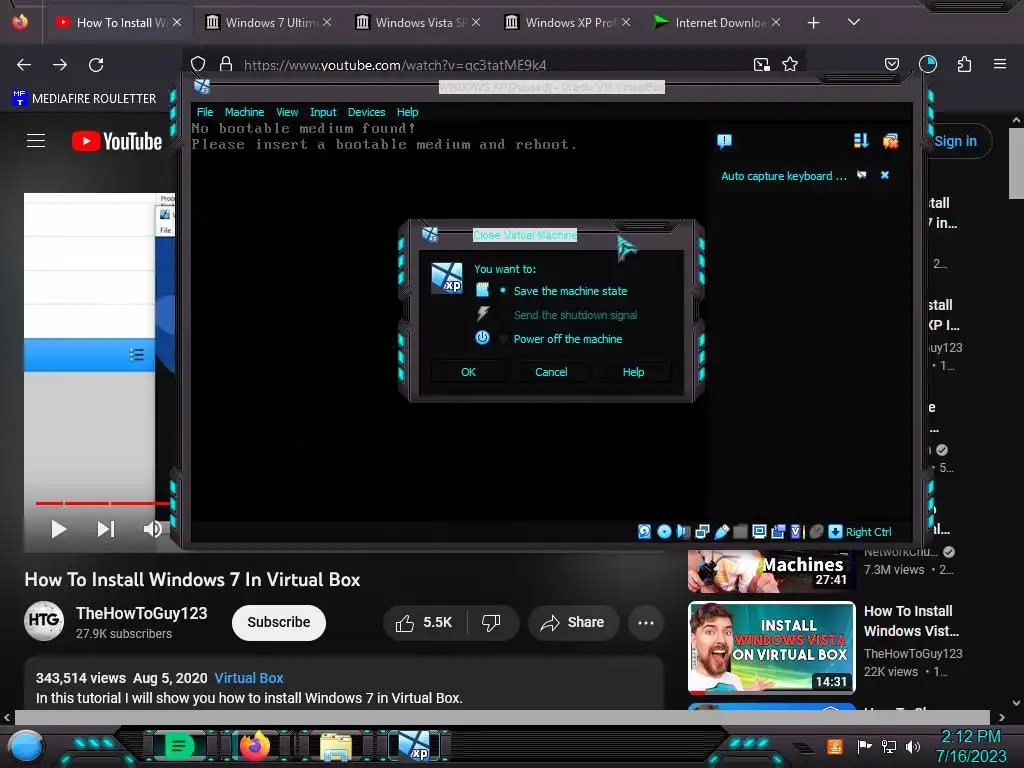This screenshot has height=768, width=1024.
Task: Open Firefox Pocket save icon
Action: point(891,64)
